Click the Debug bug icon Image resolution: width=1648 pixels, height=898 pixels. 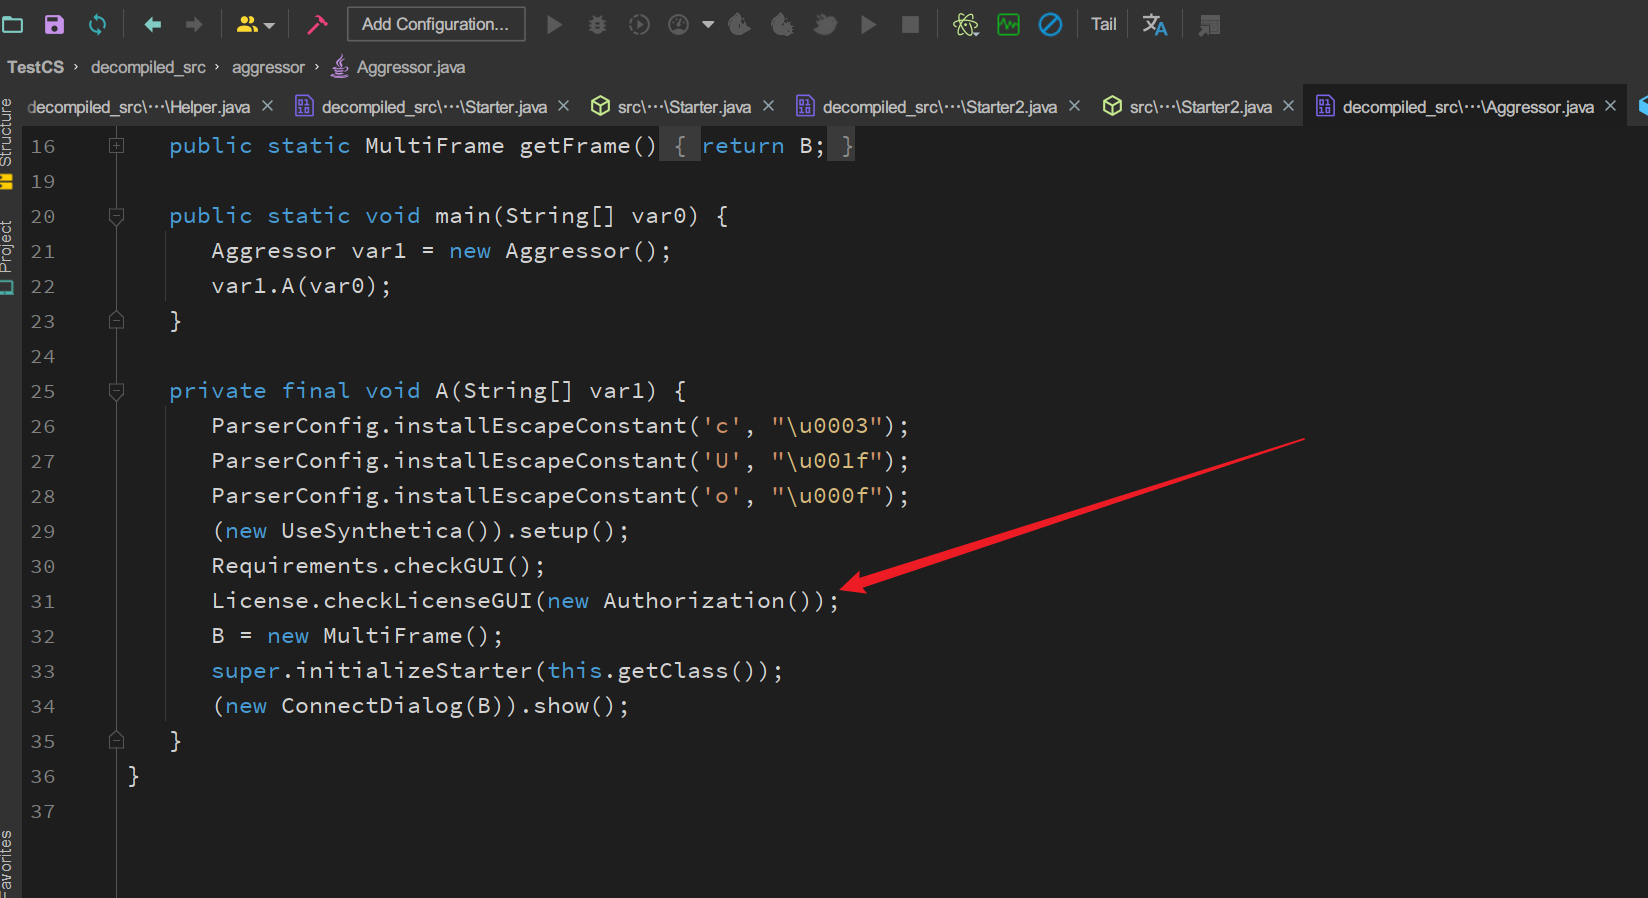tap(597, 24)
